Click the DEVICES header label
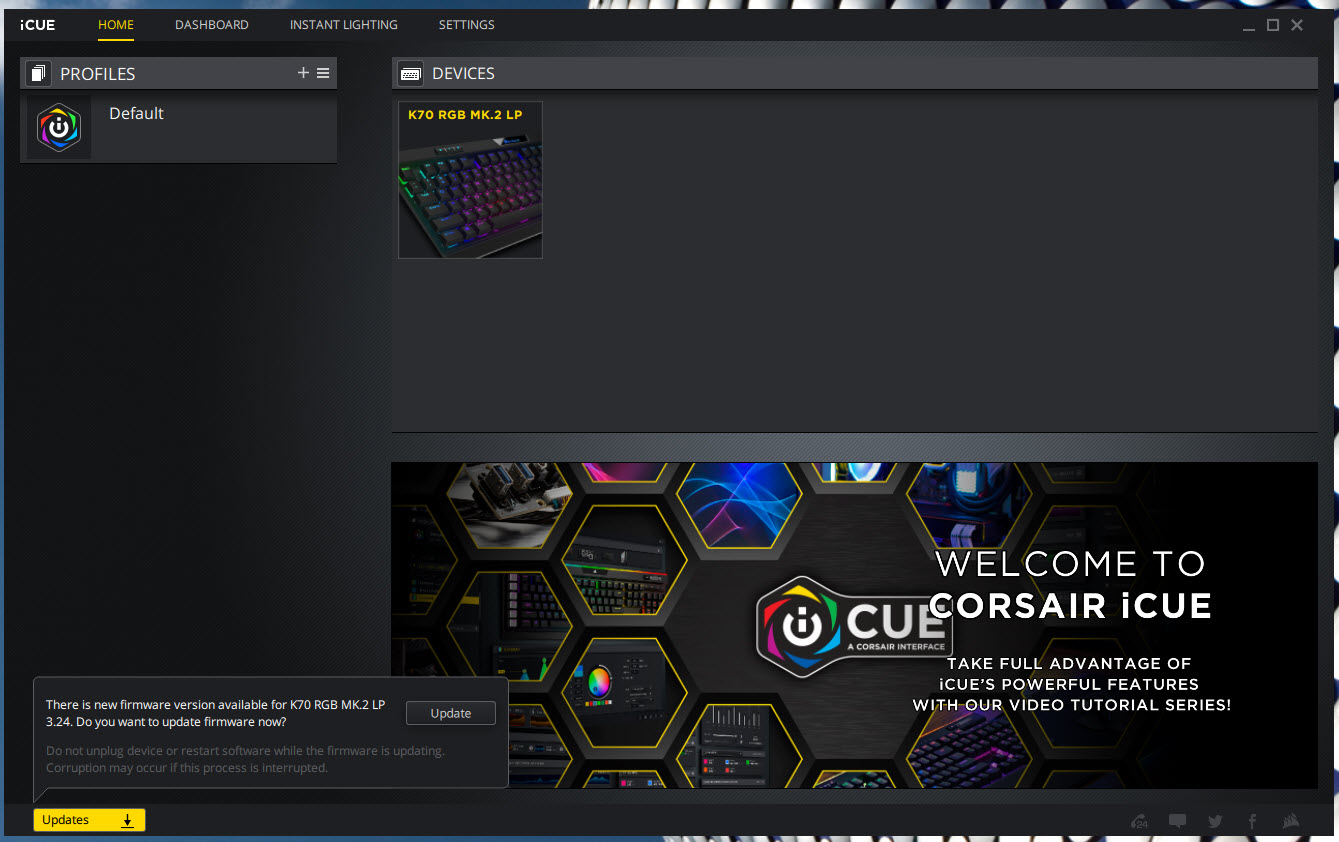Image resolution: width=1339 pixels, height=842 pixels. 463,74
